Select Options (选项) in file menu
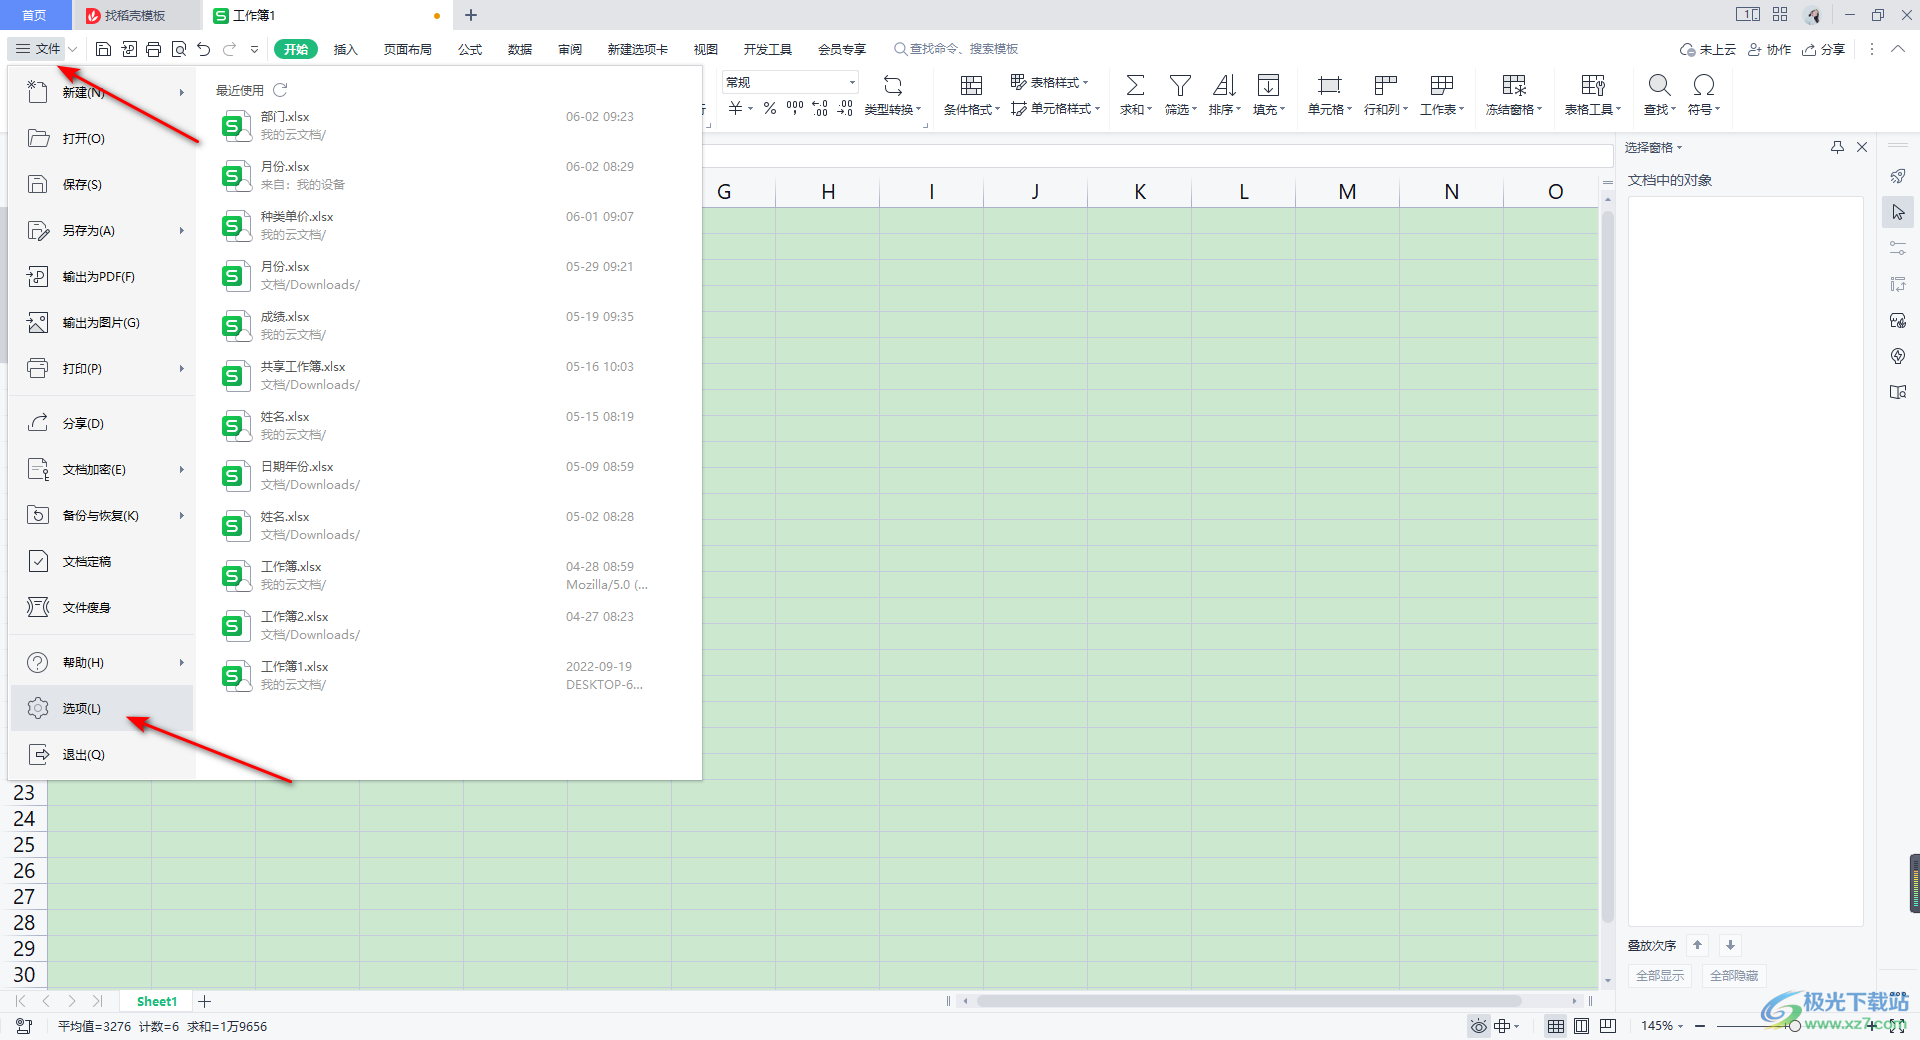 (101, 708)
